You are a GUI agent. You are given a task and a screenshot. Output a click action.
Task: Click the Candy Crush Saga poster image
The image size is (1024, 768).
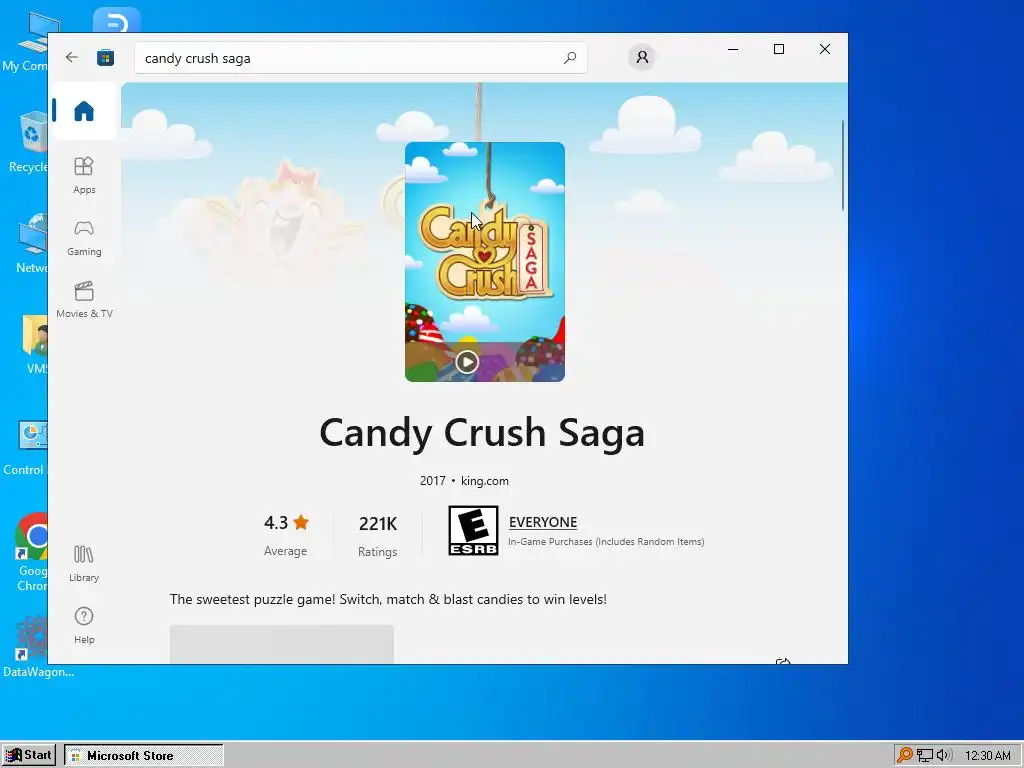tap(485, 261)
